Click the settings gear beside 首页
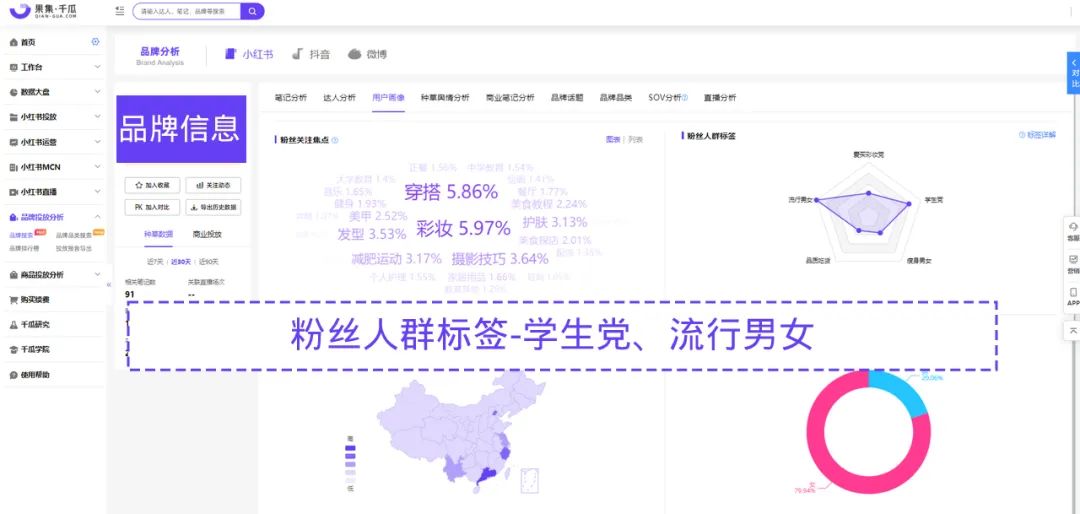 click(96, 42)
